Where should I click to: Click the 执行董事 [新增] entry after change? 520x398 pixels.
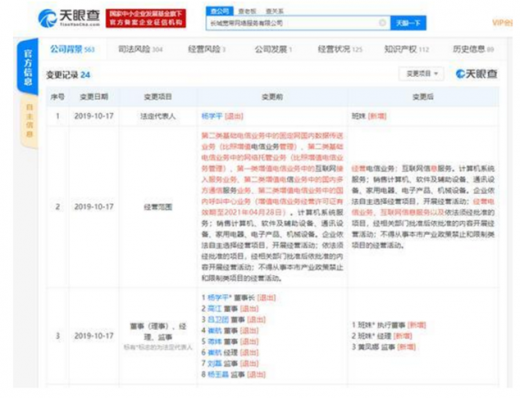tap(389, 325)
